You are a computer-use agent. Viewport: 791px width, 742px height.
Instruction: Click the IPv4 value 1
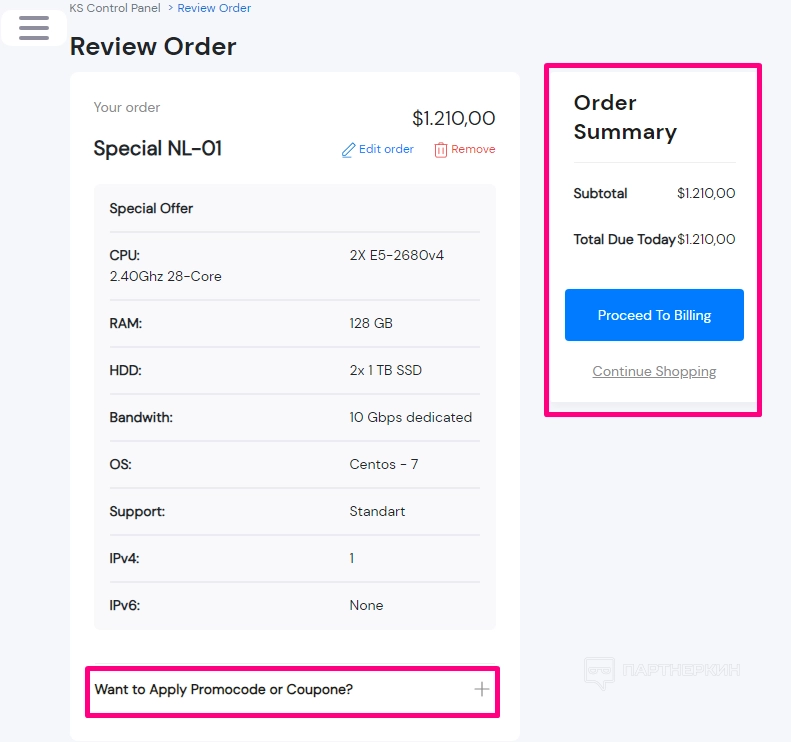click(352, 558)
